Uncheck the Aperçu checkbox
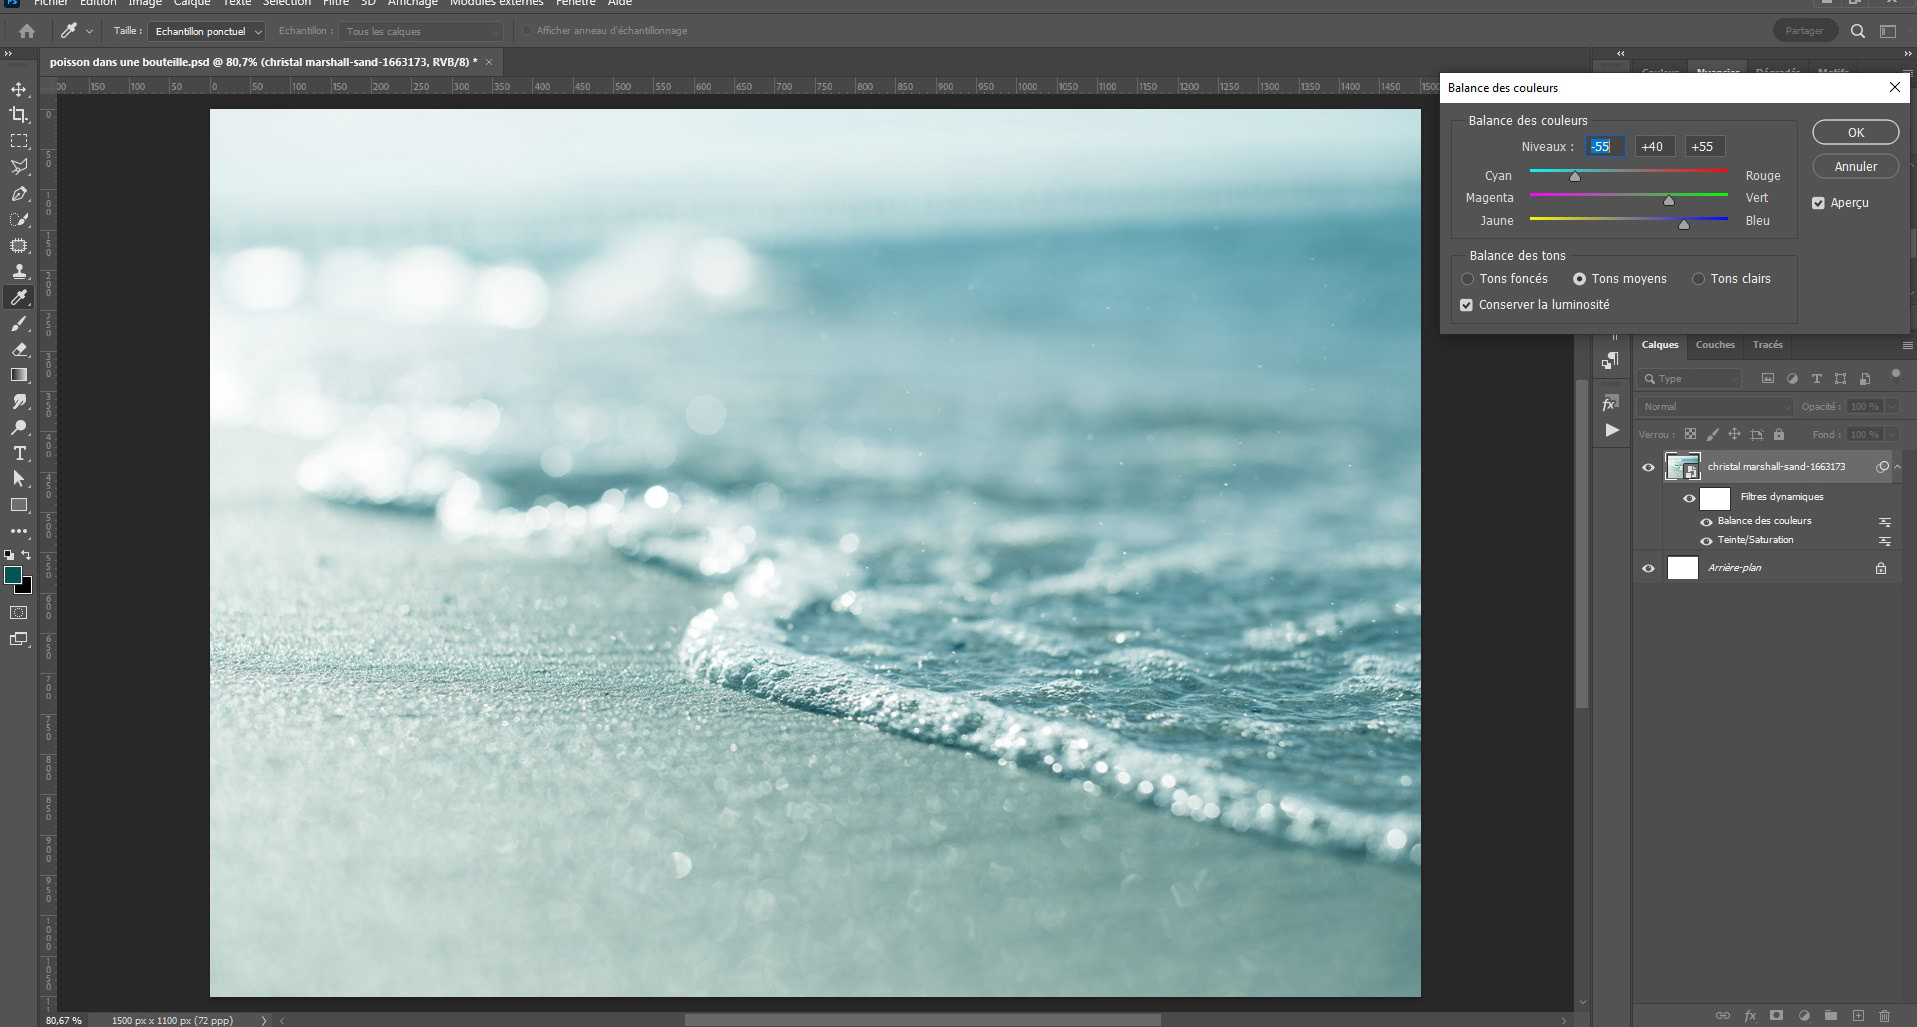Viewport: 1917px width, 1027px height. [1818, 203]
